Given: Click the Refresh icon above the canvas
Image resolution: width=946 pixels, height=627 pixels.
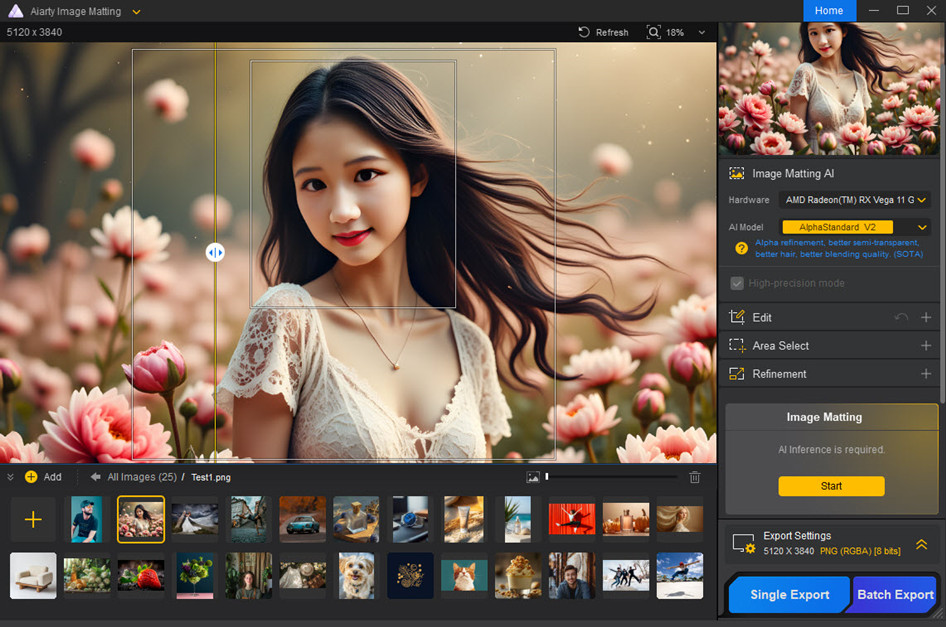Looking at the screenshot, I should tap(584, 32).
